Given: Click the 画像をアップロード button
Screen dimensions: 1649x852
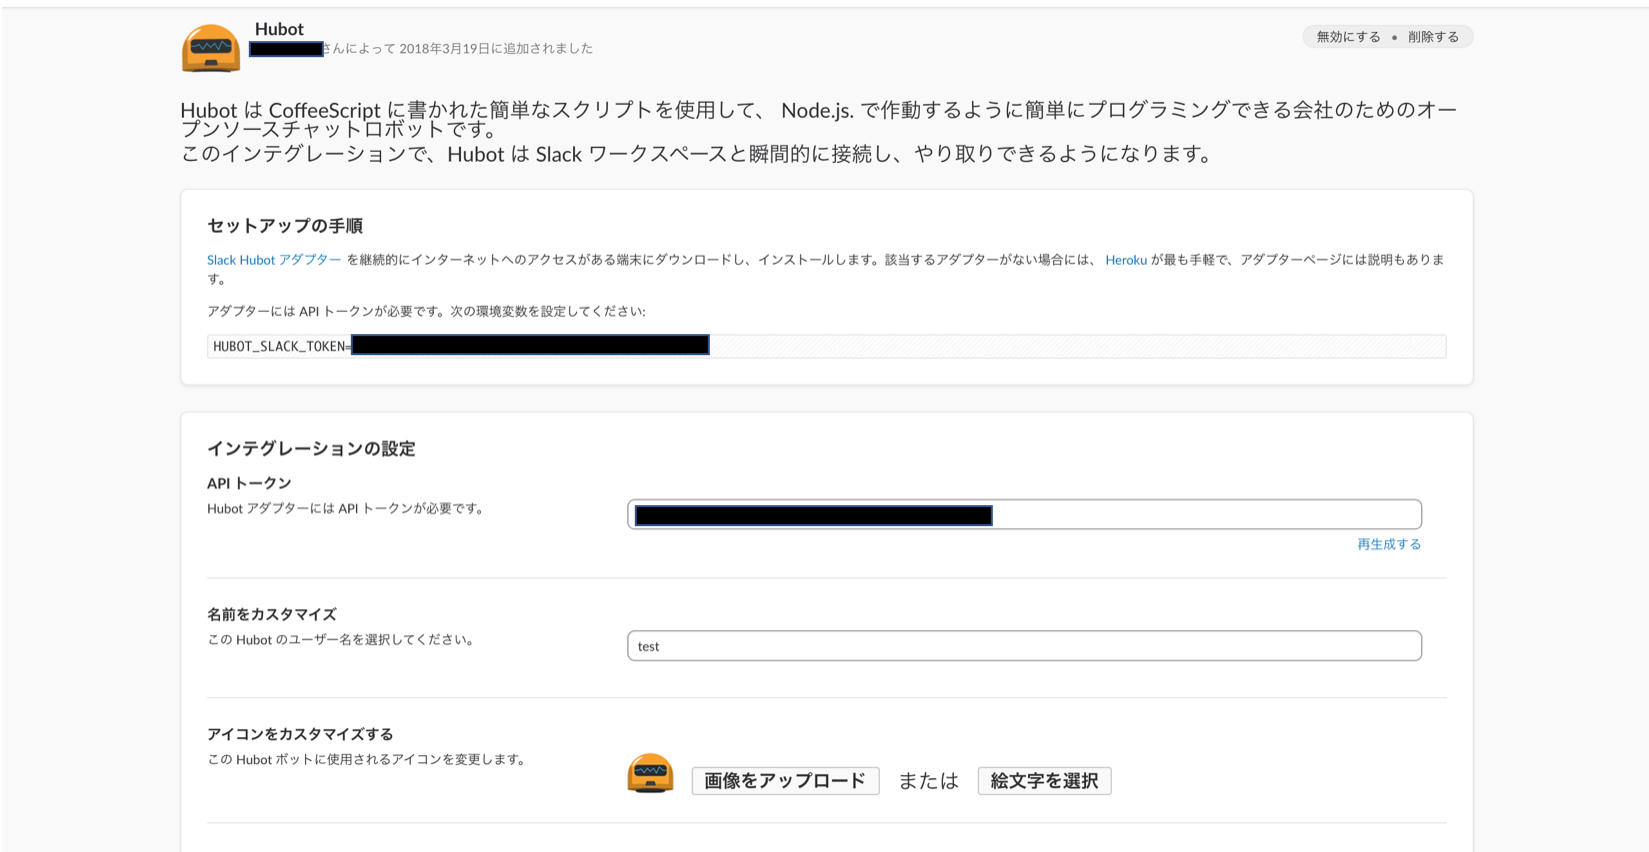Looking at the screenshot, I should 785,781.
